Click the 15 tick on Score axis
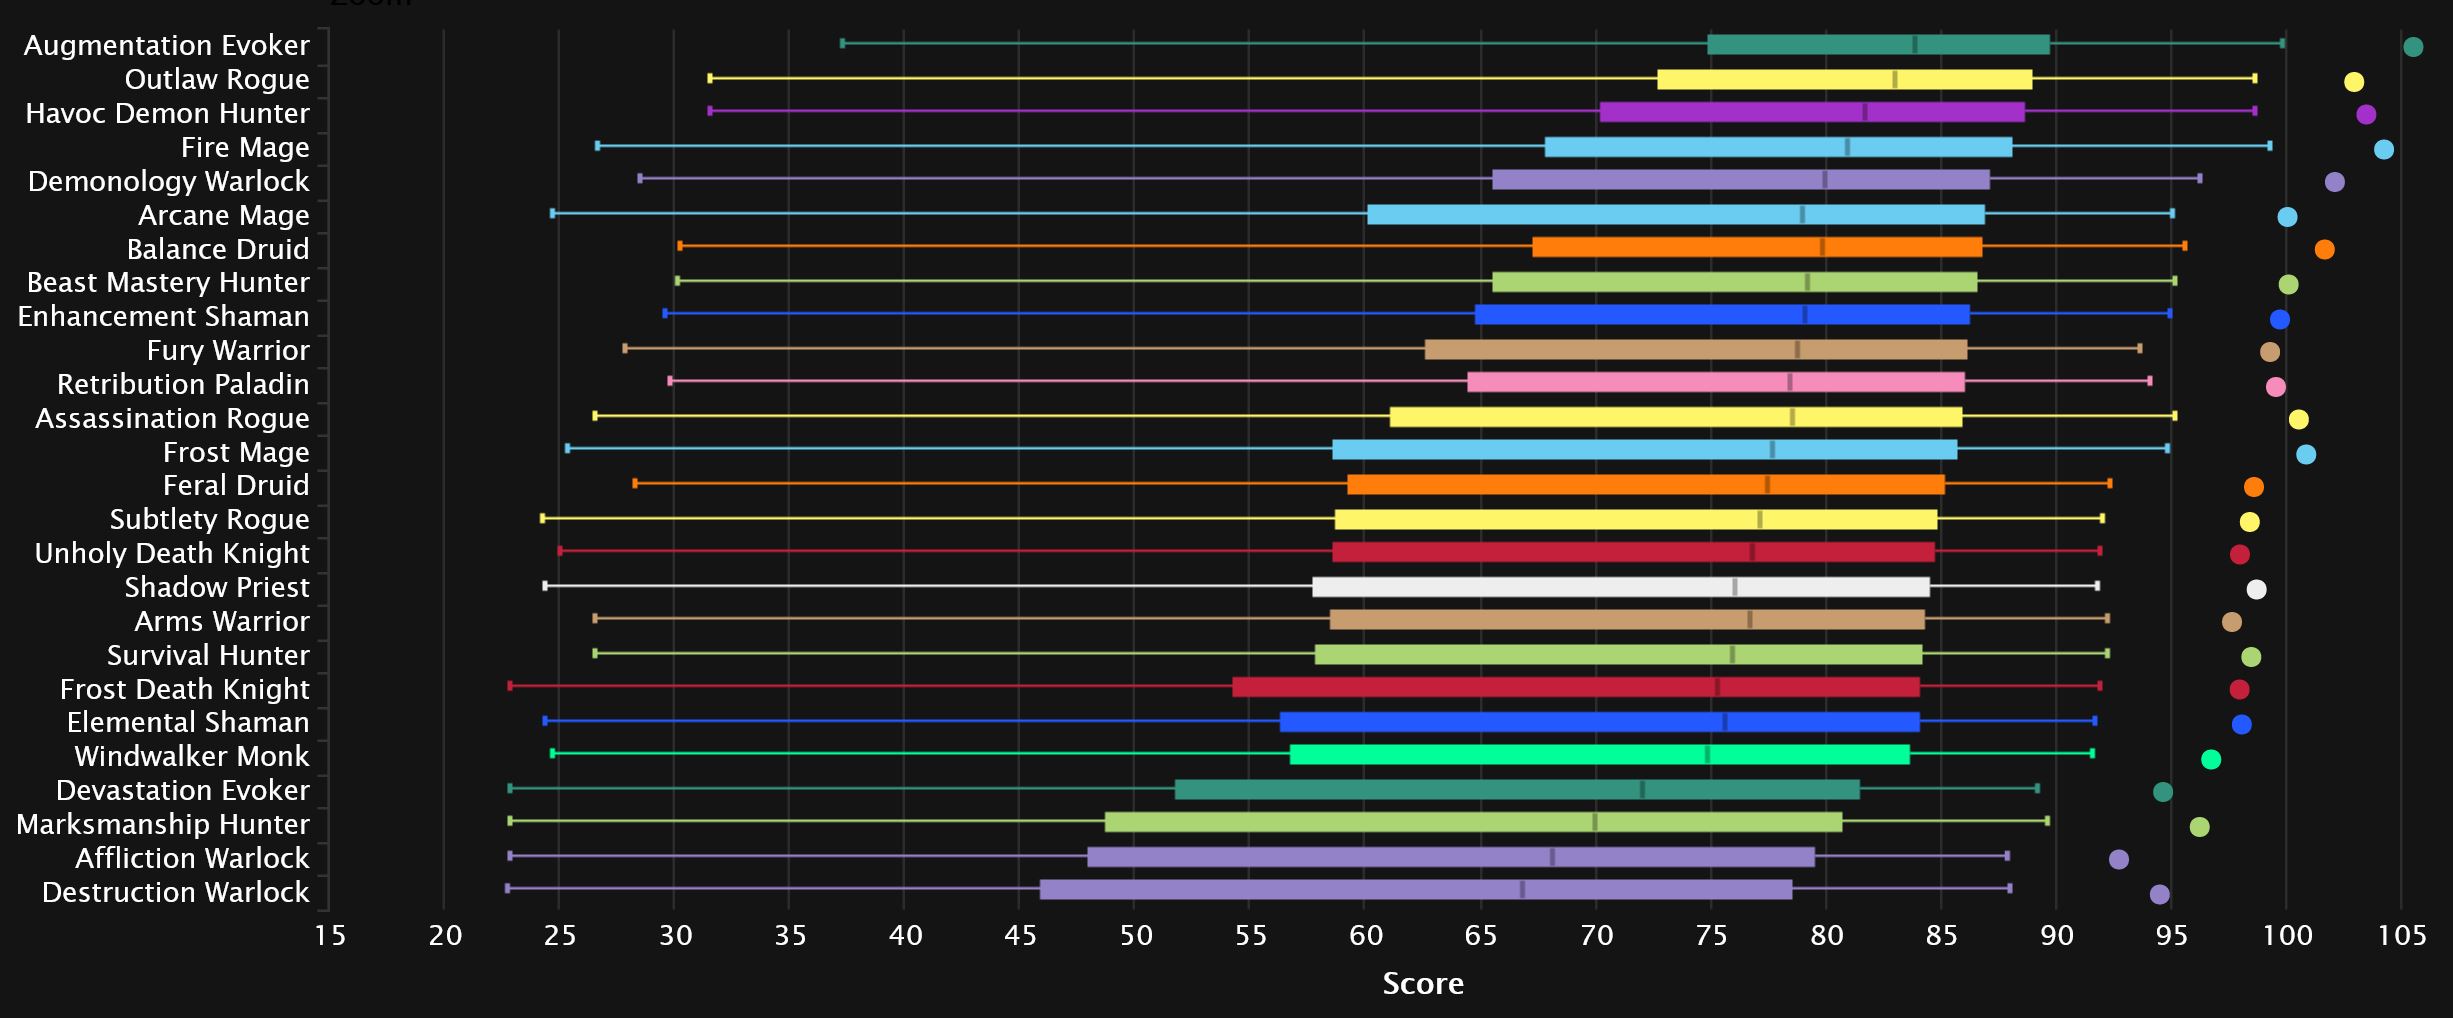The width and height of the screenshot is (2453, 1018). tap(330, 936)
